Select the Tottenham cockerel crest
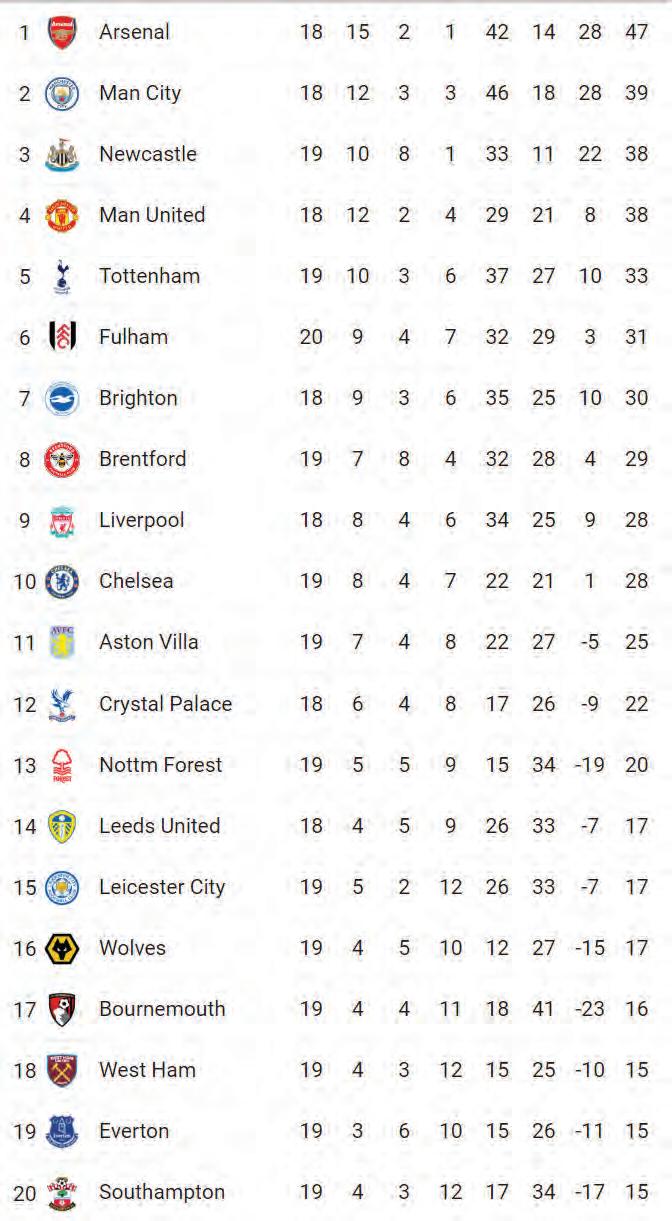672x1221 pixels. [62, 277]
